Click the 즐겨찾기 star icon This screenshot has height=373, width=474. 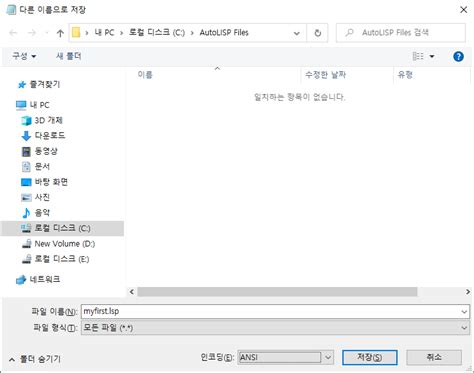pyautogui.click(x=22, y=85)
